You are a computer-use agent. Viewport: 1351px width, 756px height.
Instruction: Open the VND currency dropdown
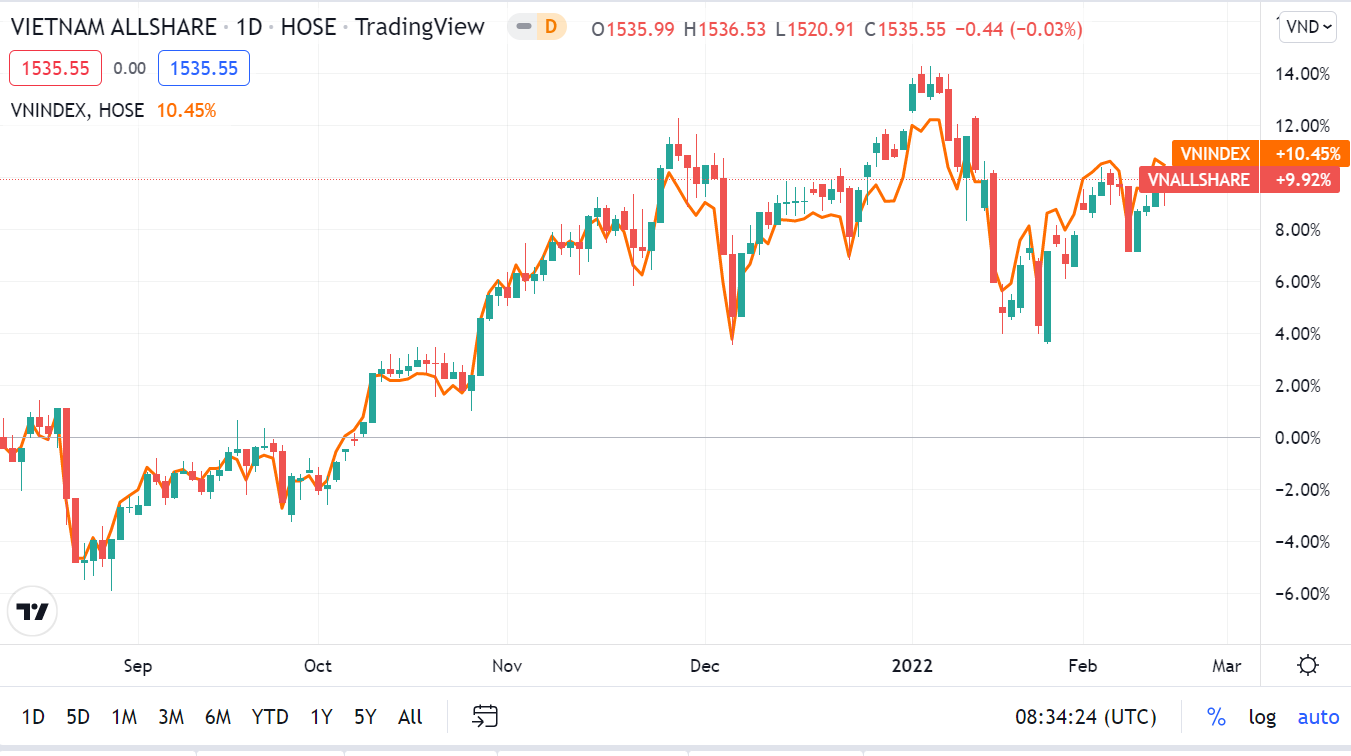pyautogui.click(x=1309, y=27)
